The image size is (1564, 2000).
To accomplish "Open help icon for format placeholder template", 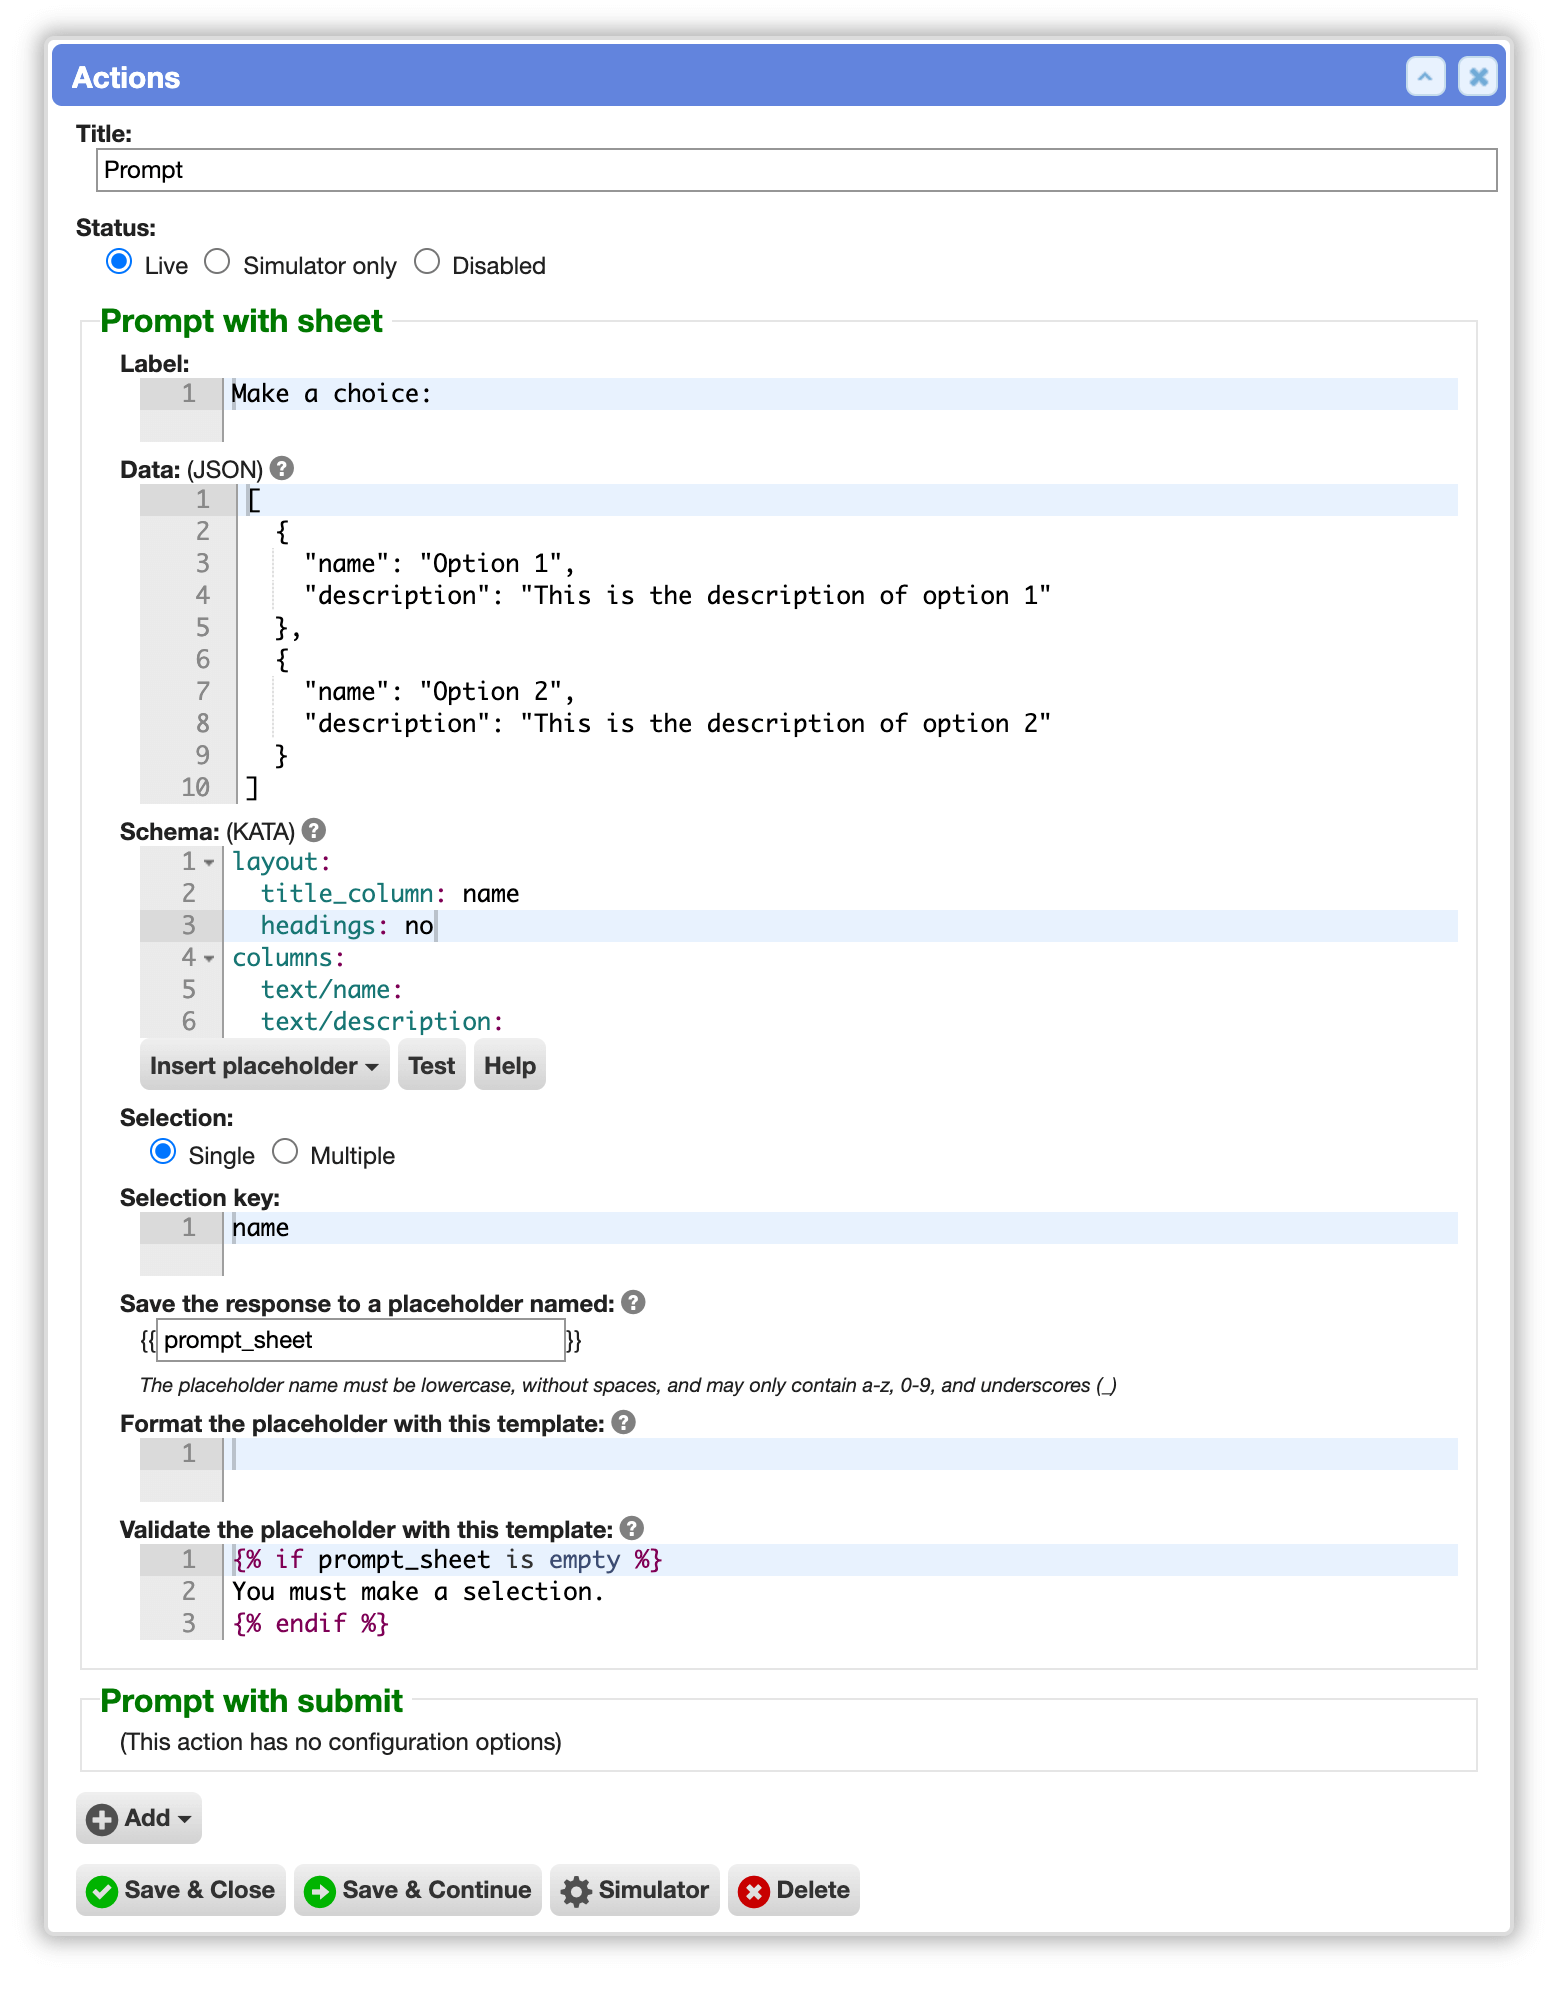I will pyautogui.click(x=623, y=1422).
